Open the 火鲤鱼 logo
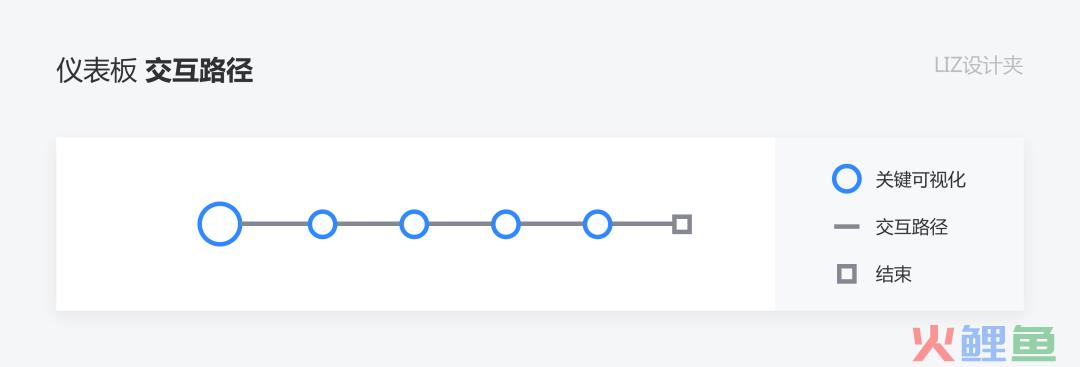 (984, 342)
